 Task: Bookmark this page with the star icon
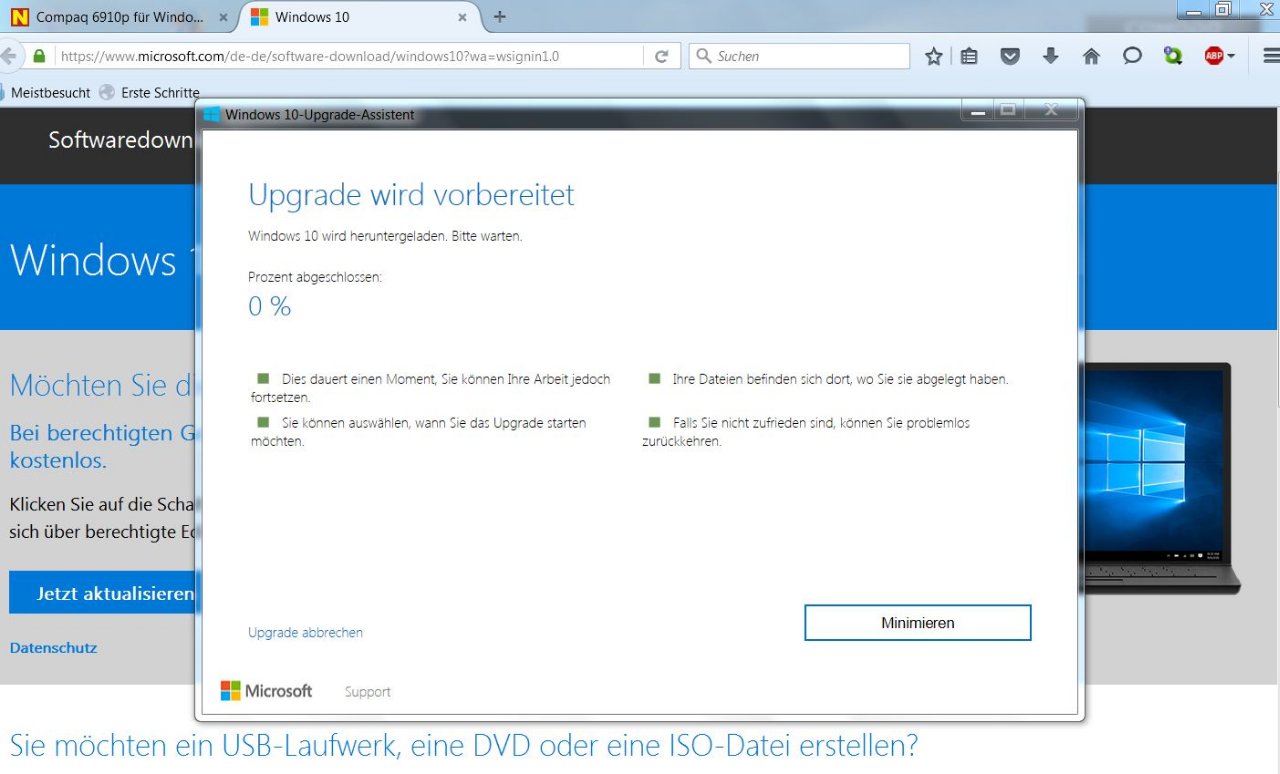(933, 56)
